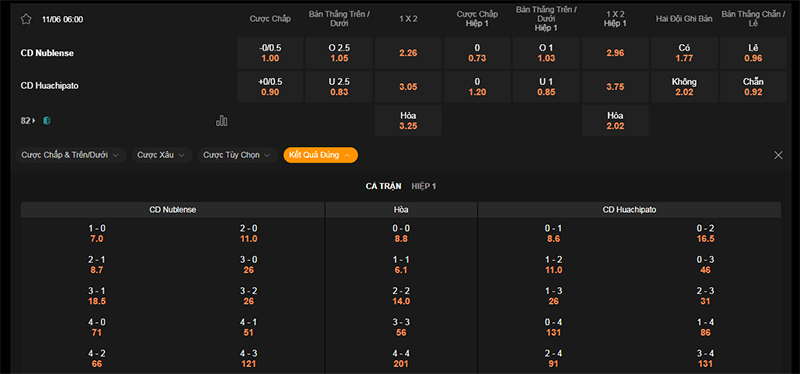Close the expanded markets panel with X
This screenshot has height=374, width=800.
(x=778, y=155)
